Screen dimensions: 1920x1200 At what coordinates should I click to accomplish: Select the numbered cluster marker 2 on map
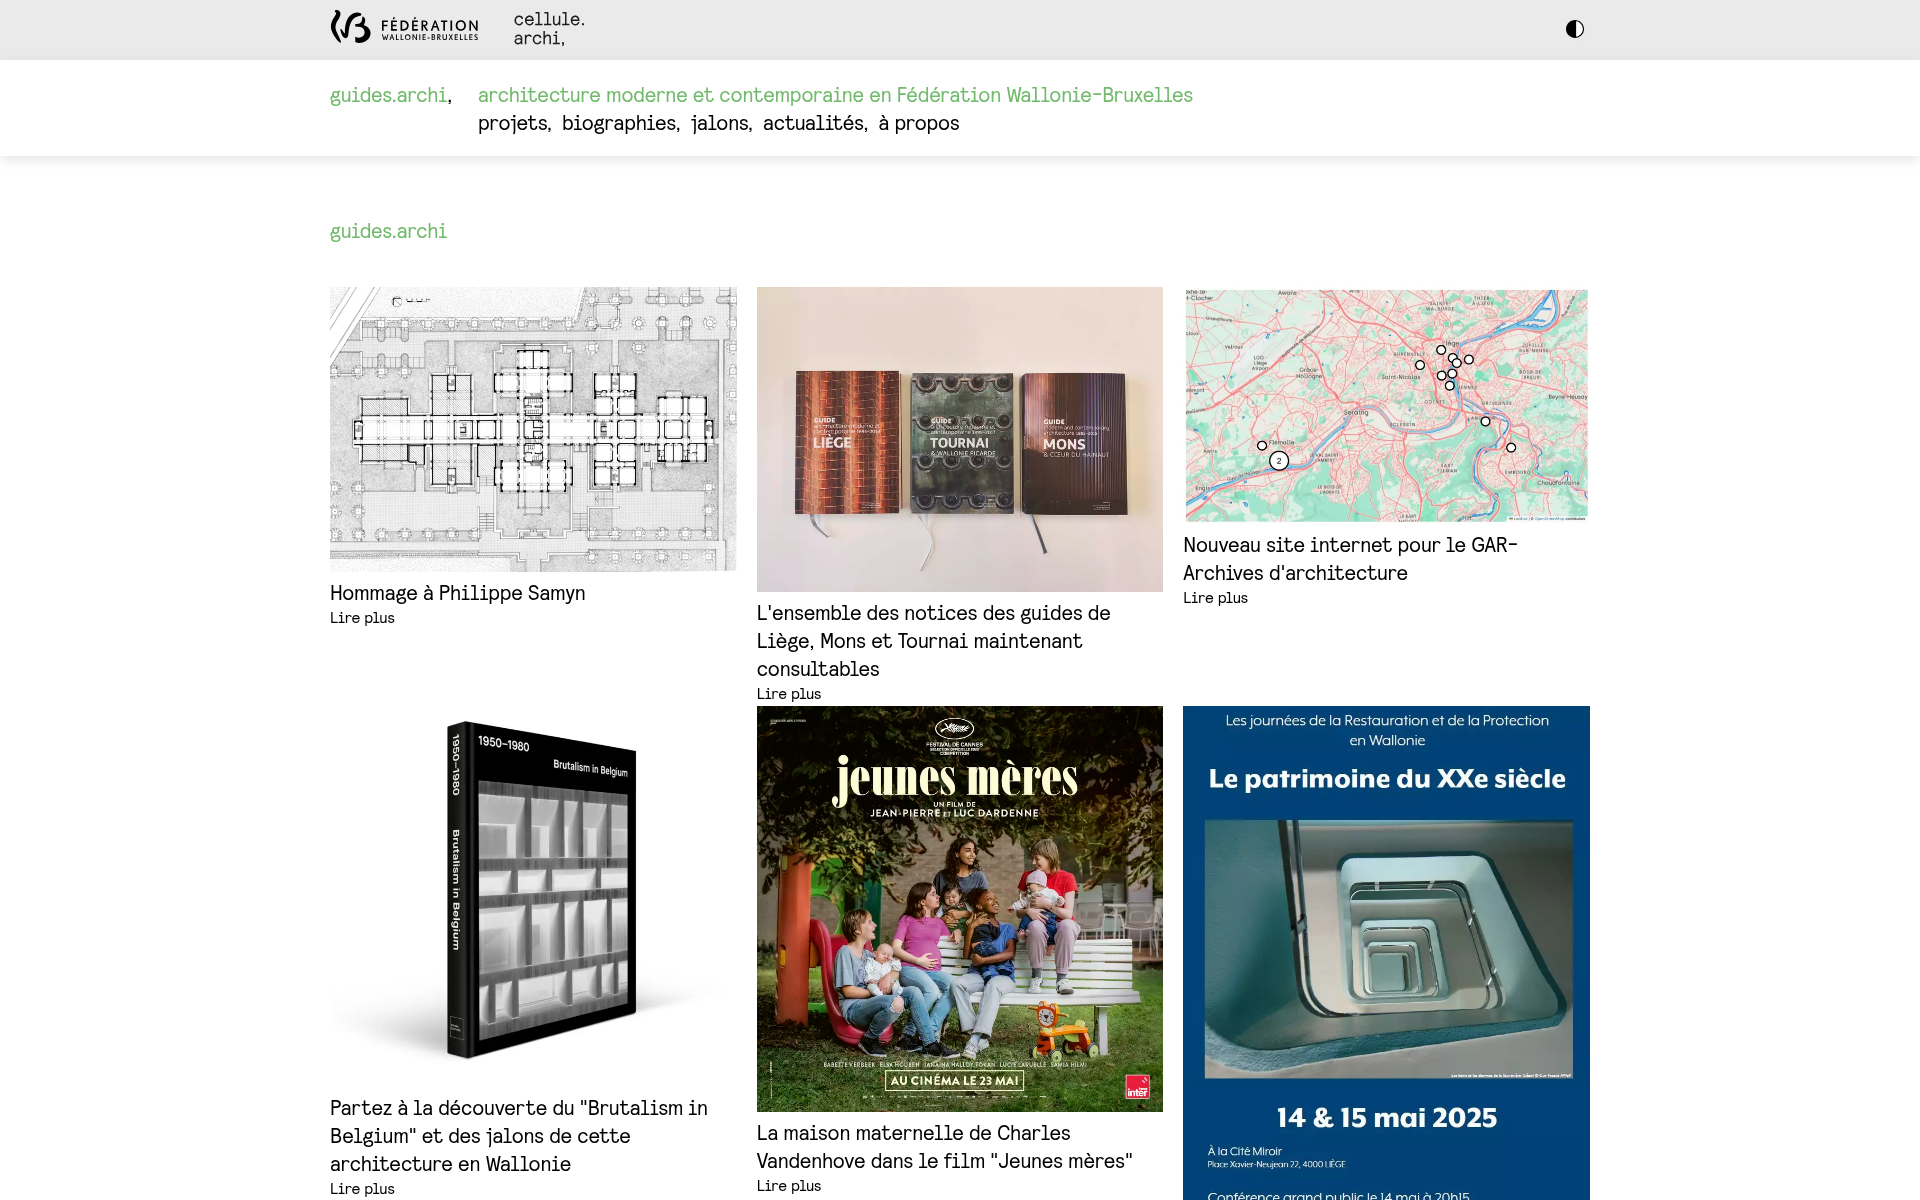tap(1279, 461)
